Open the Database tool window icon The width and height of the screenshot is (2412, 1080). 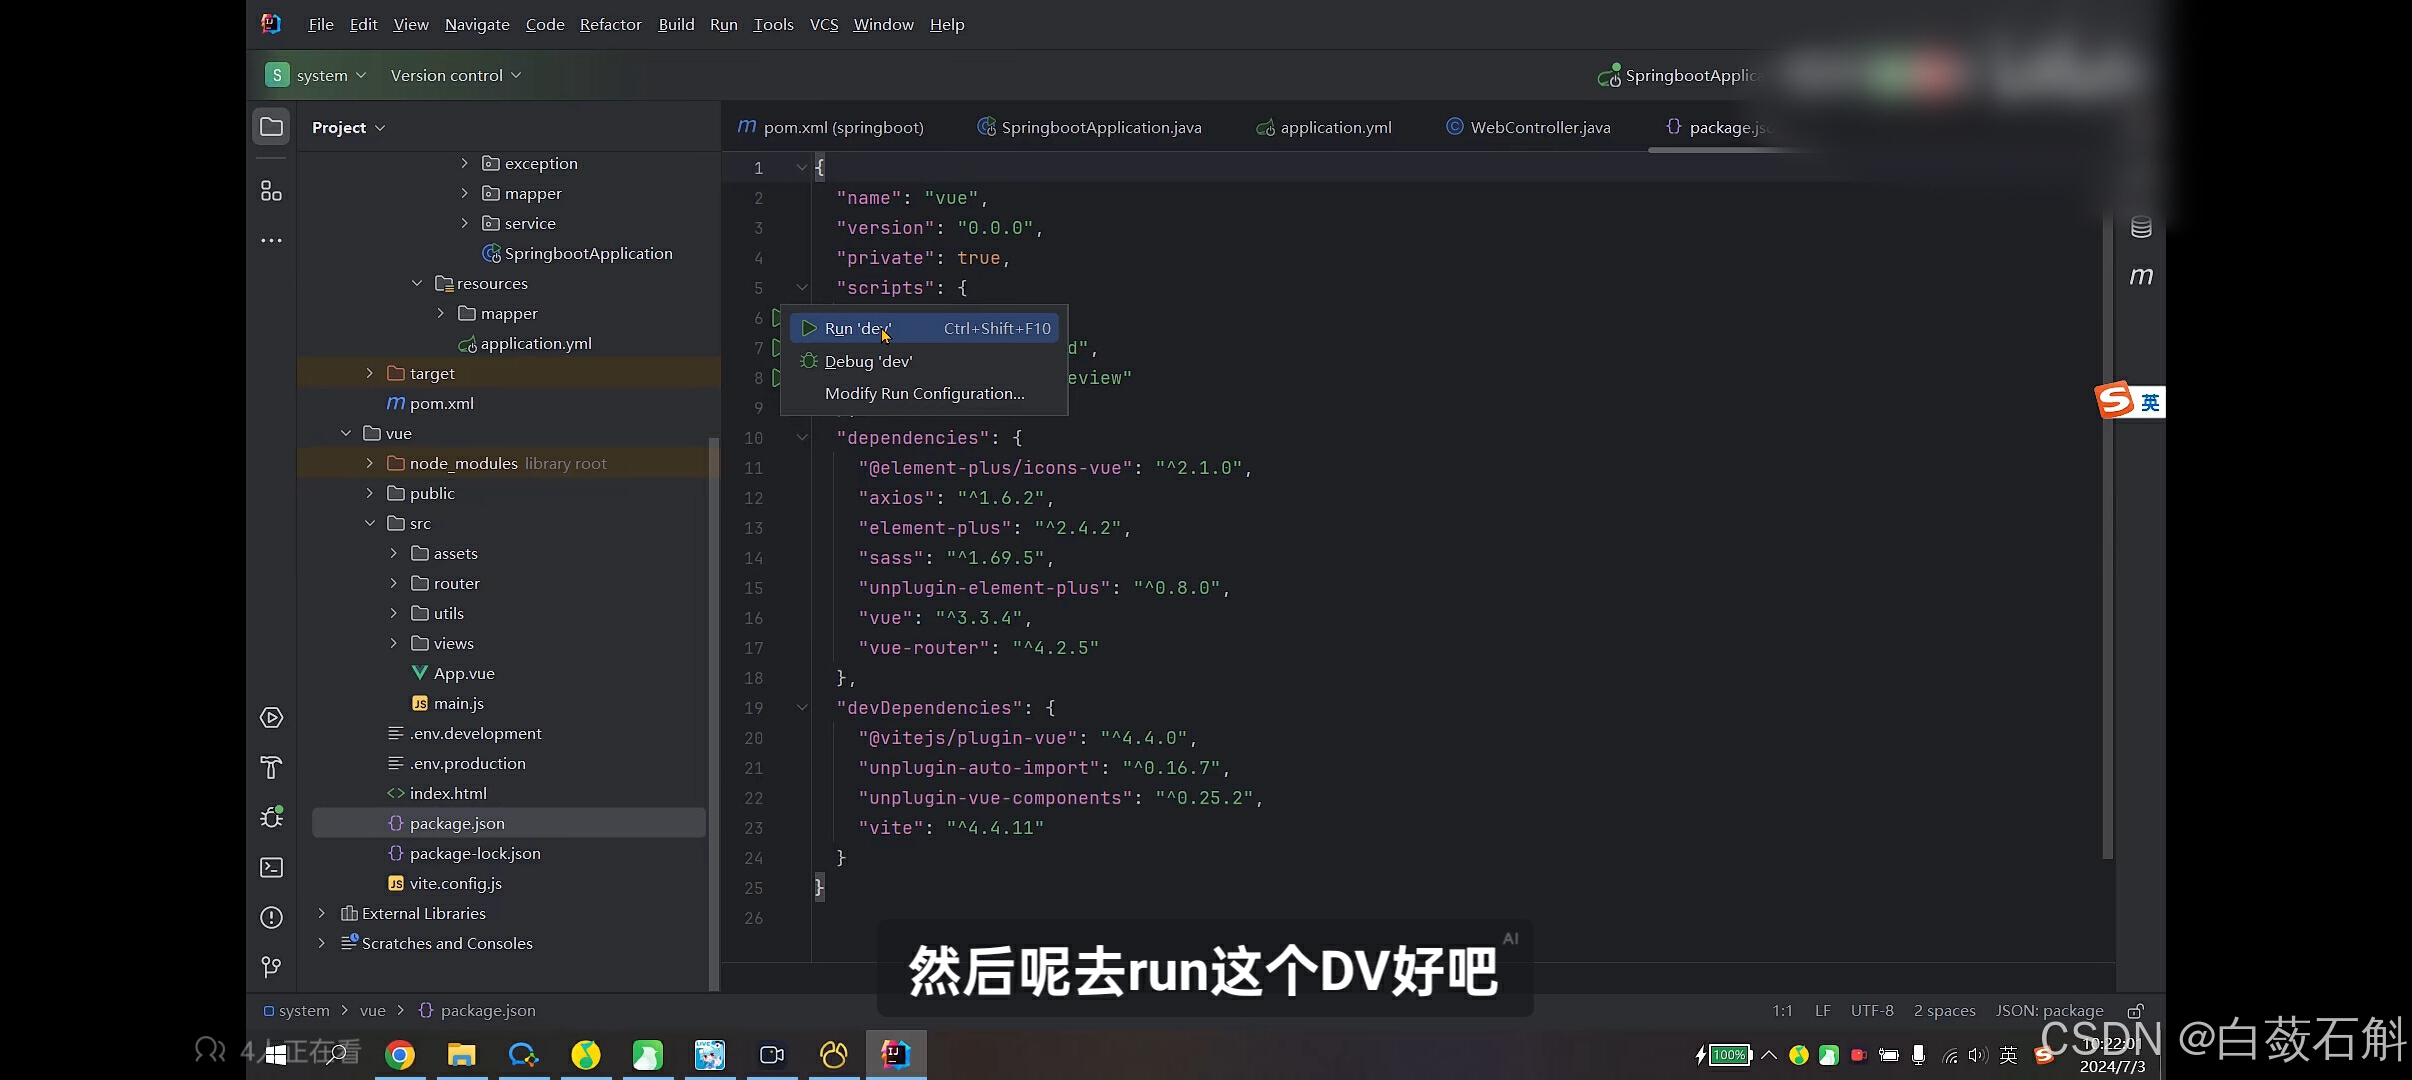tap(2140, 227)
